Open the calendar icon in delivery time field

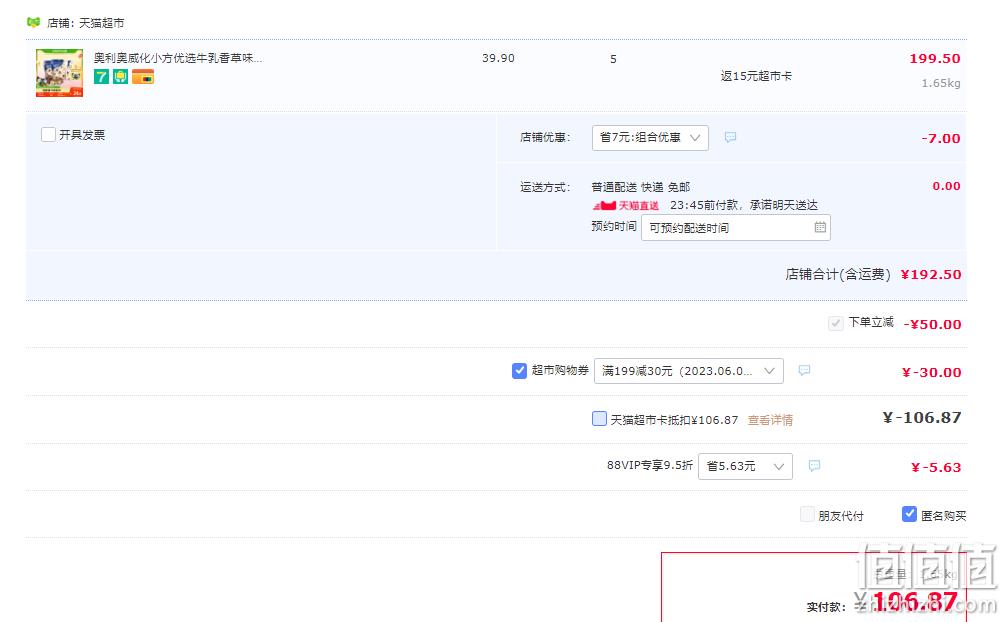click(820, 227)
